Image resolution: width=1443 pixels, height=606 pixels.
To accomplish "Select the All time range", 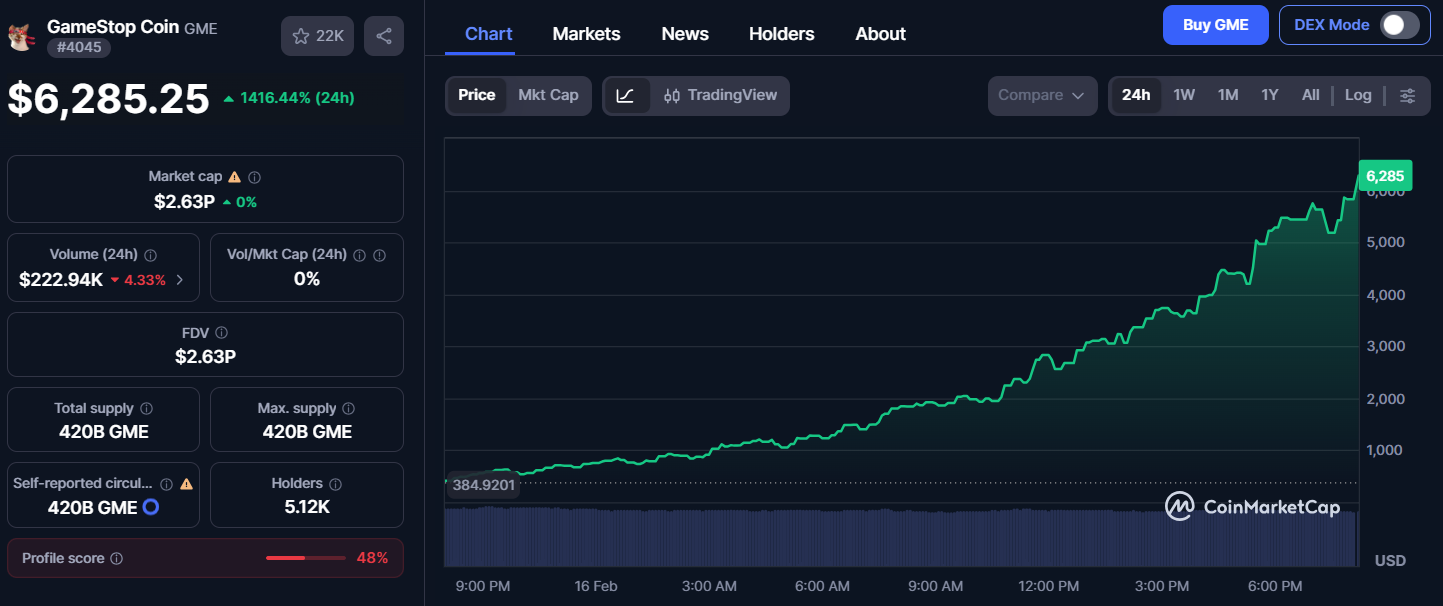I will [1311, 95].
